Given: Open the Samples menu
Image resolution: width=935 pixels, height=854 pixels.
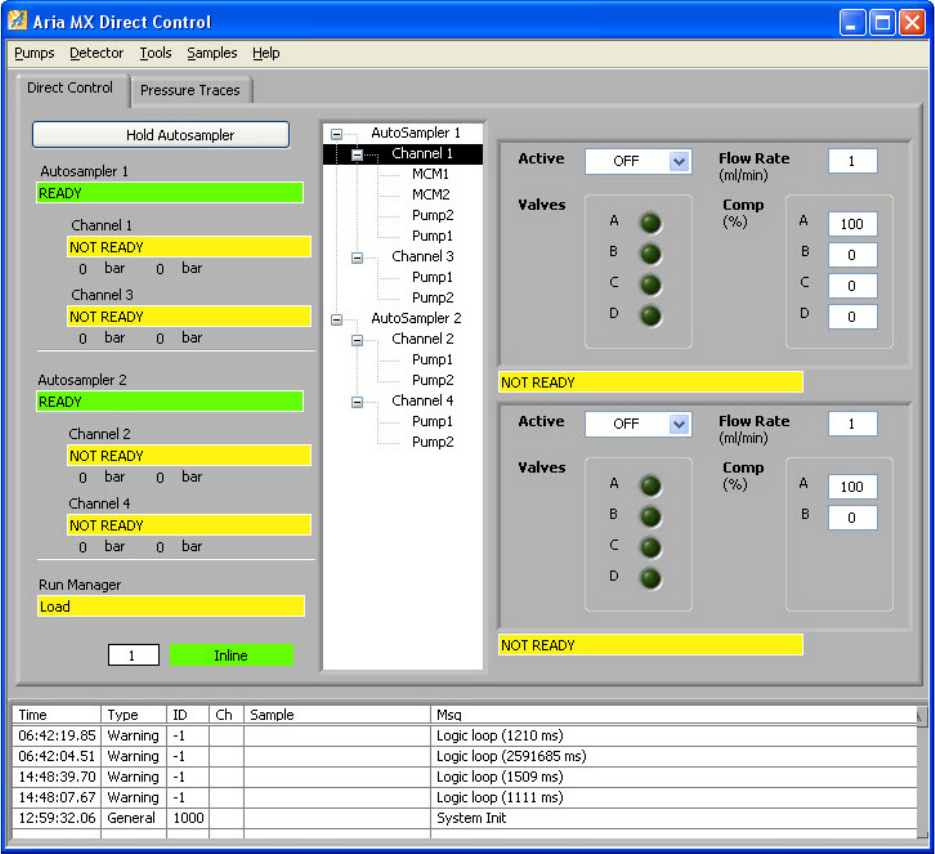Looking at the screenshot, I should 212,53.
